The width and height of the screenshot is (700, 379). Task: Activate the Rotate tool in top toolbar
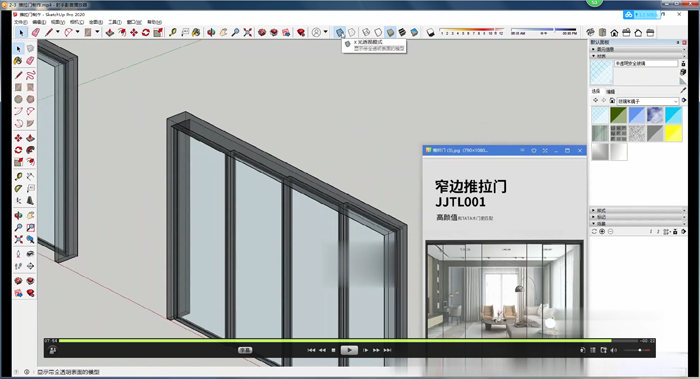point(146,33)
